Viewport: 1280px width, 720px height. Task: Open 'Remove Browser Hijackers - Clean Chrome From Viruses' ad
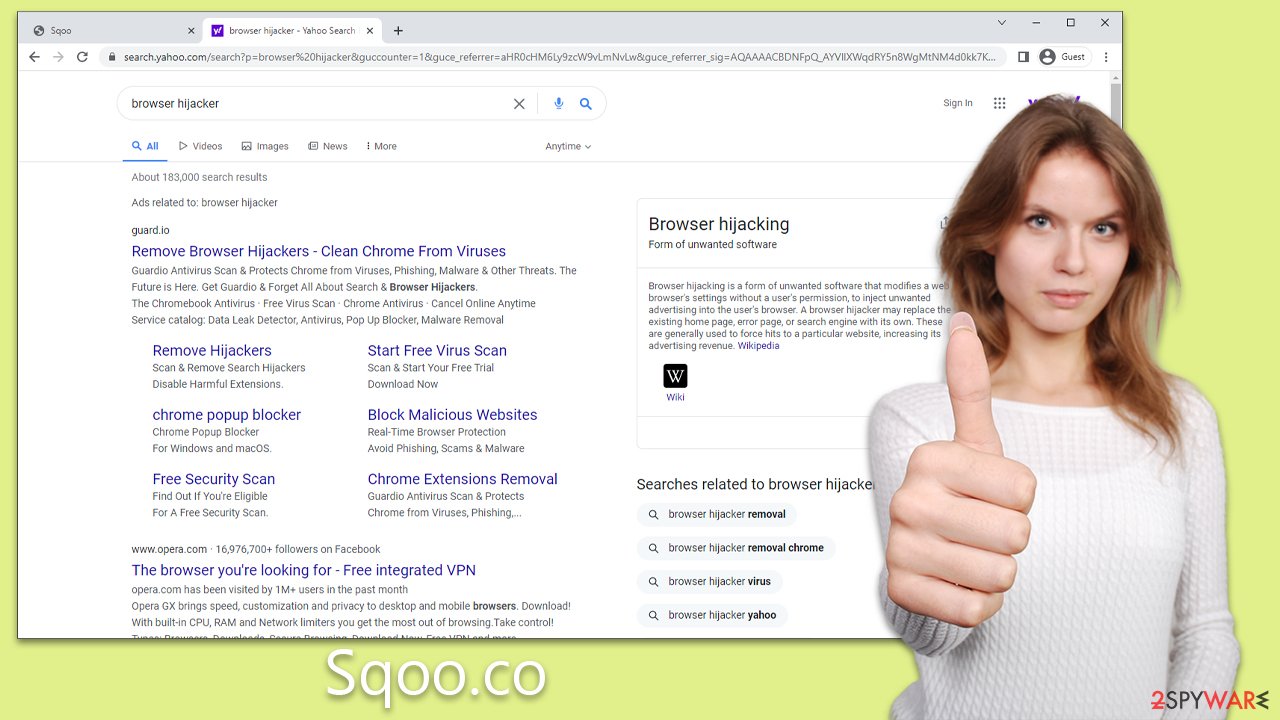point(318,251)
